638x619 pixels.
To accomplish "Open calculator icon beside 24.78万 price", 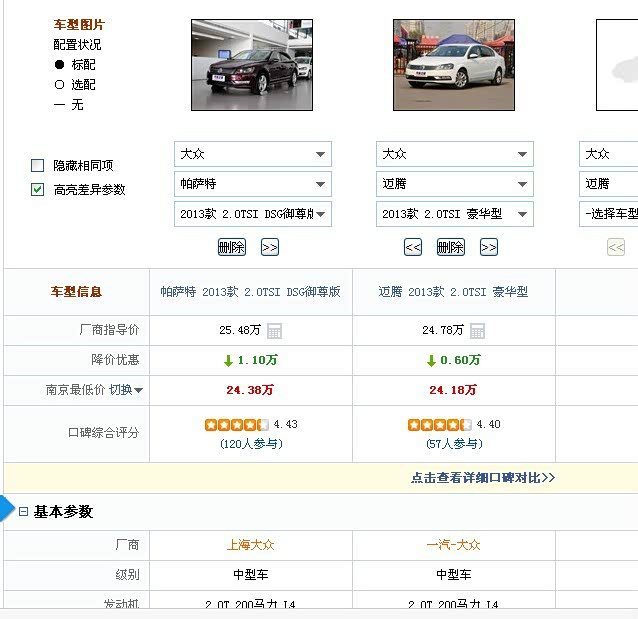I will [x=477, y=330].
